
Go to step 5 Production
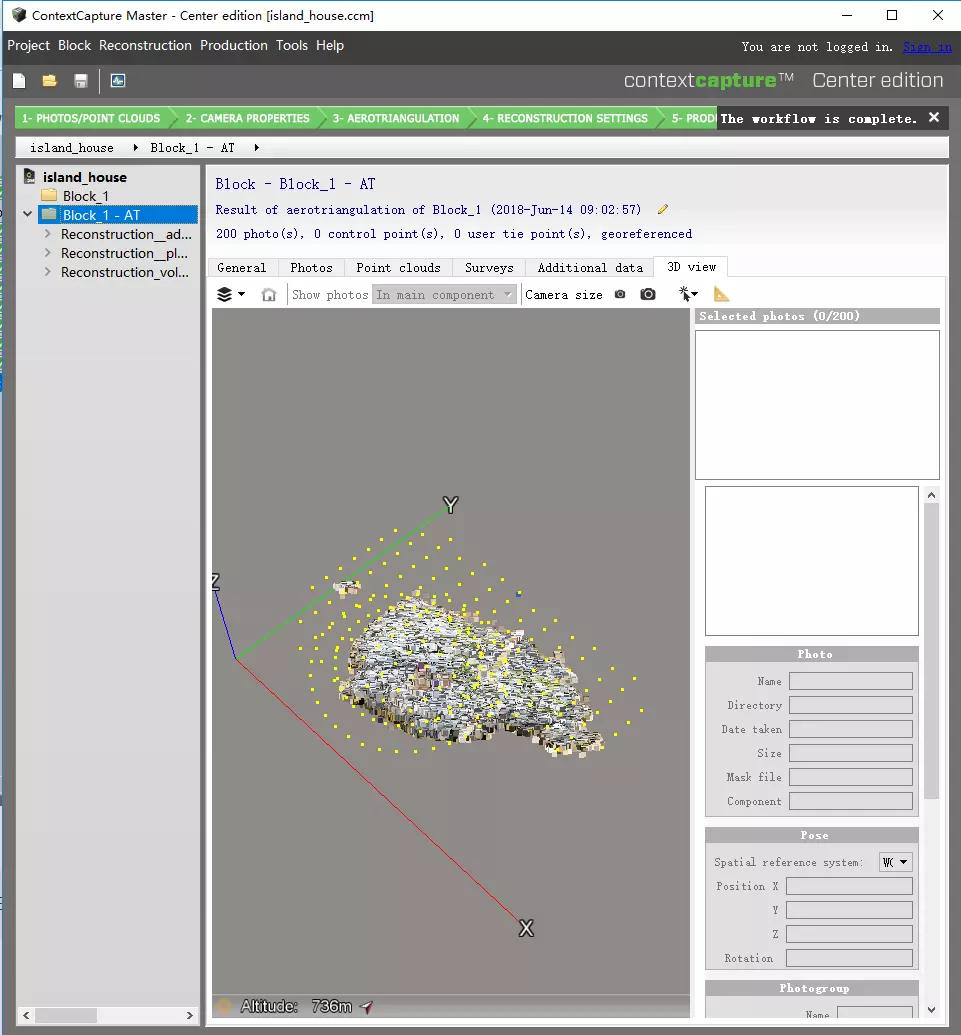(692, 118)
